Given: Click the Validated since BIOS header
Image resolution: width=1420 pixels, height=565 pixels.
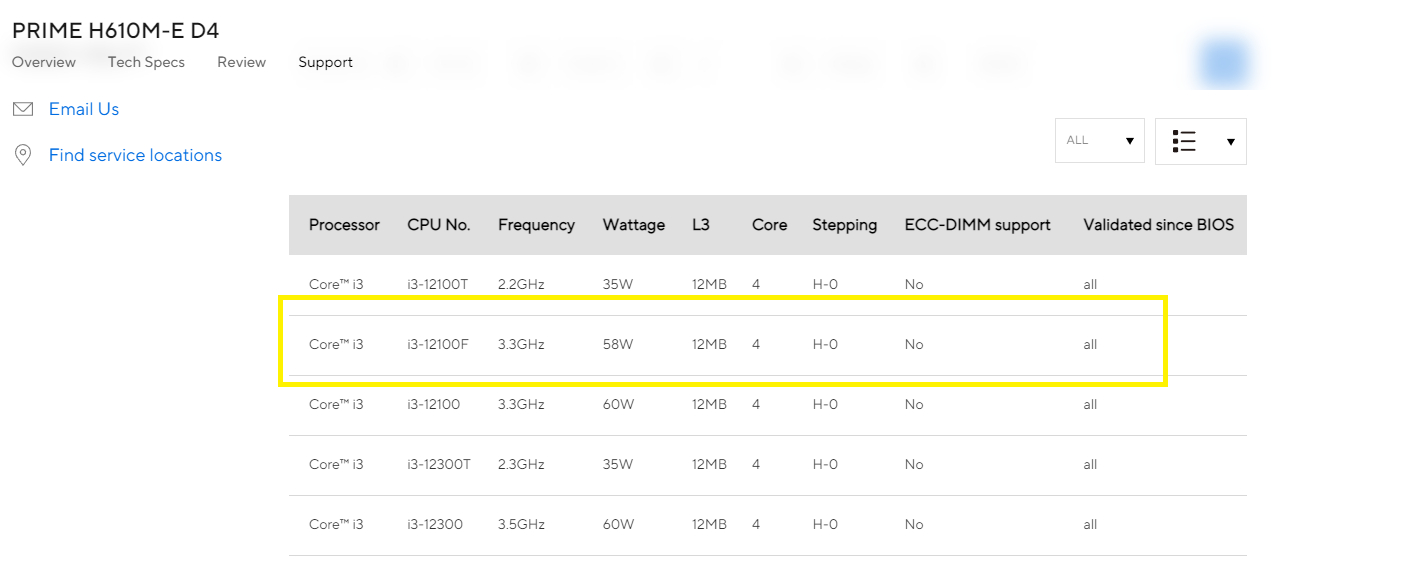Looking at the screenshot, I should [1159, 225].
